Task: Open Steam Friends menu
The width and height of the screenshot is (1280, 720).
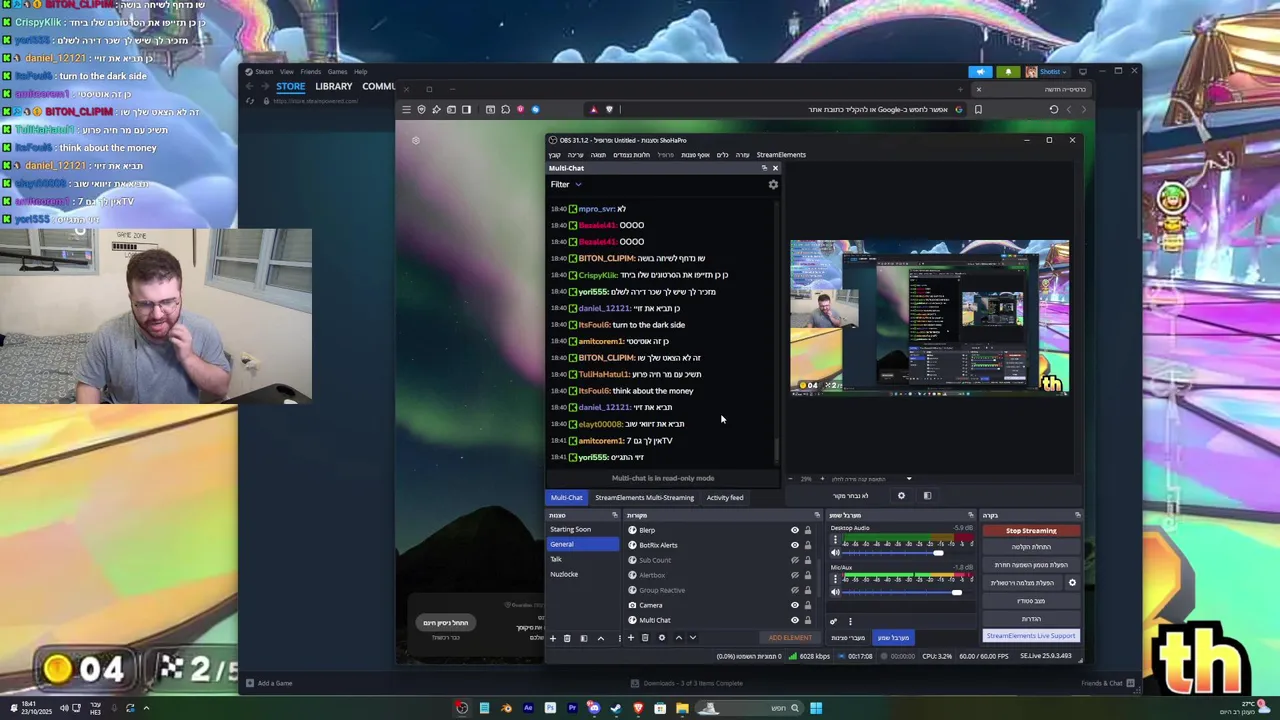Action: click(x=311, y=72)
